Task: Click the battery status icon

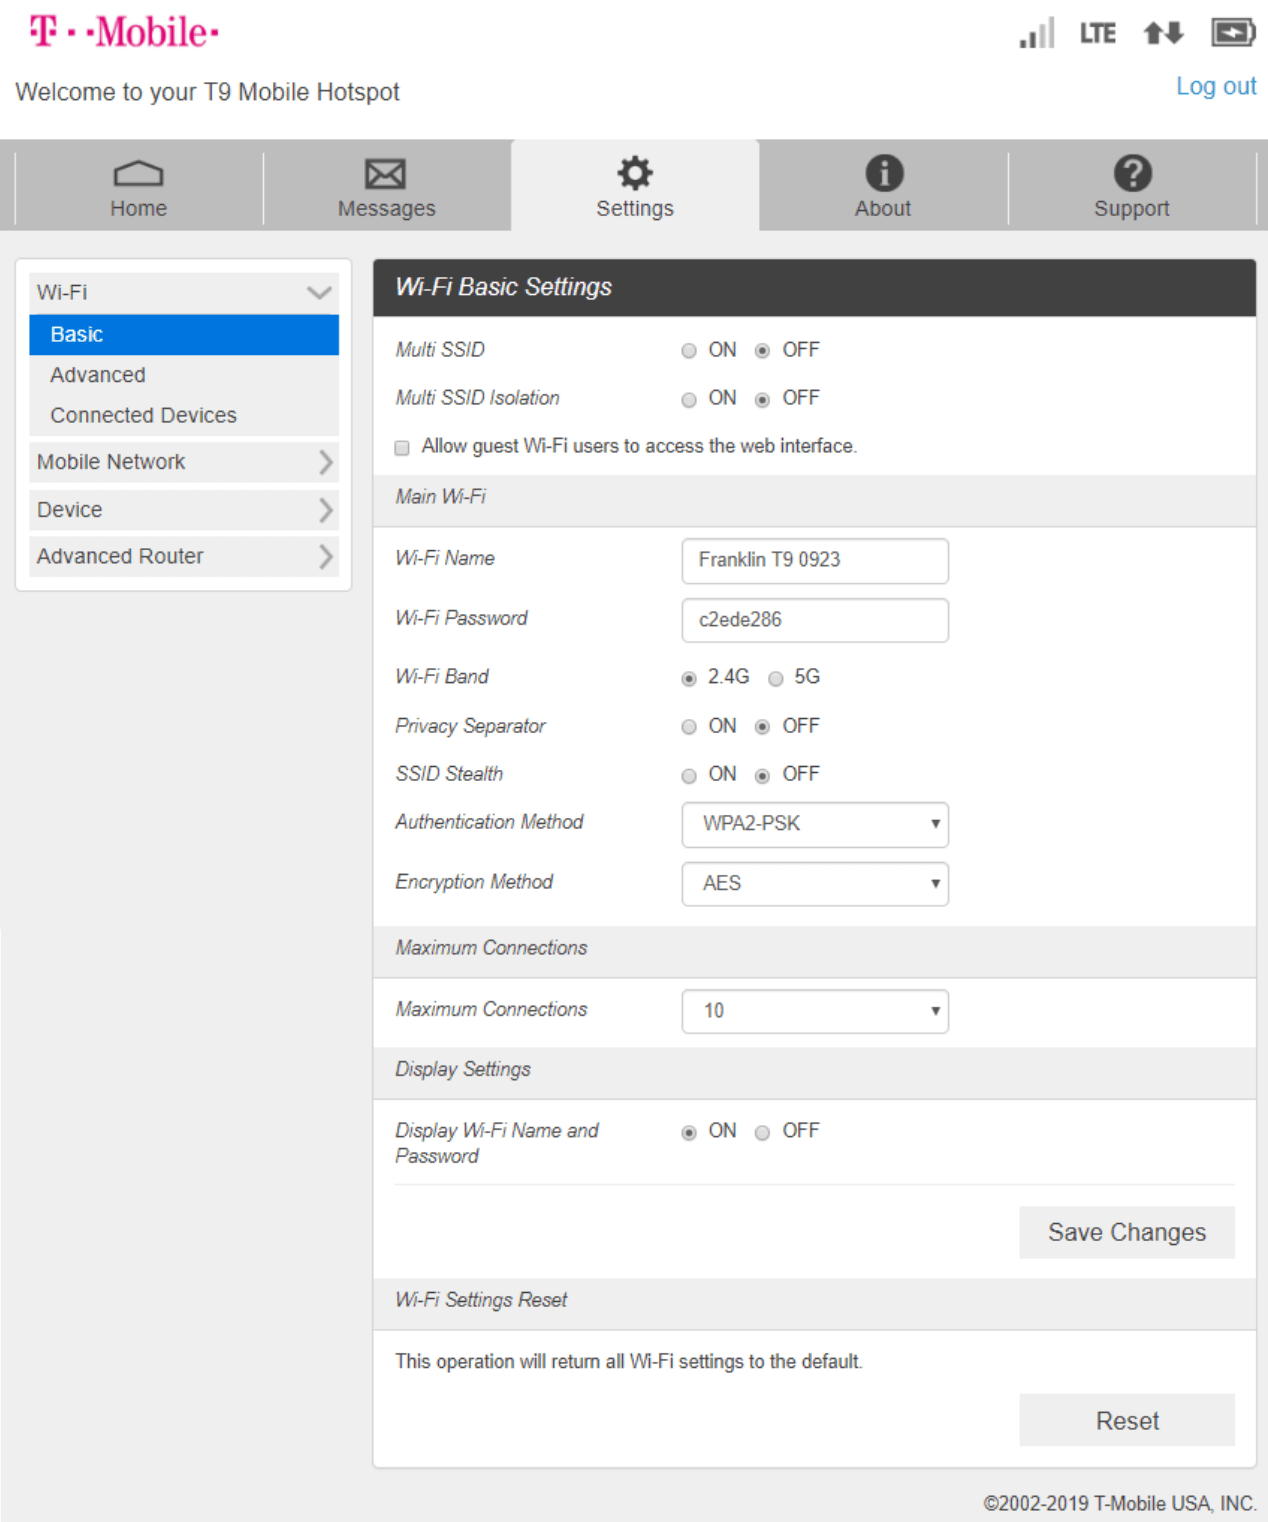Action: [1233, 33]
